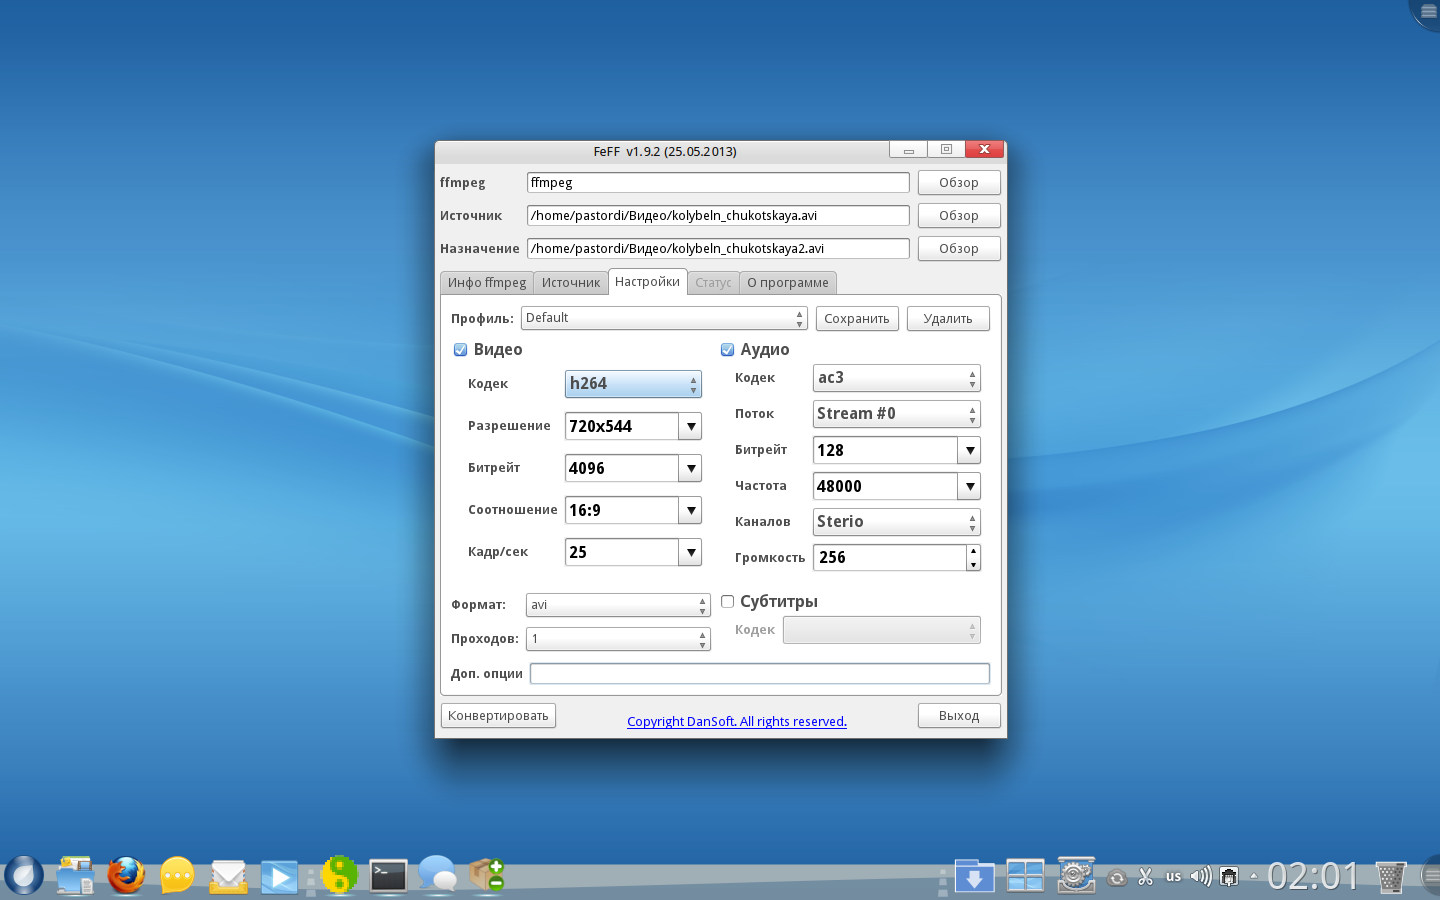The image size is (1440, 900).
Task: Open the mail client envelope icon
Action: point(228,877)
